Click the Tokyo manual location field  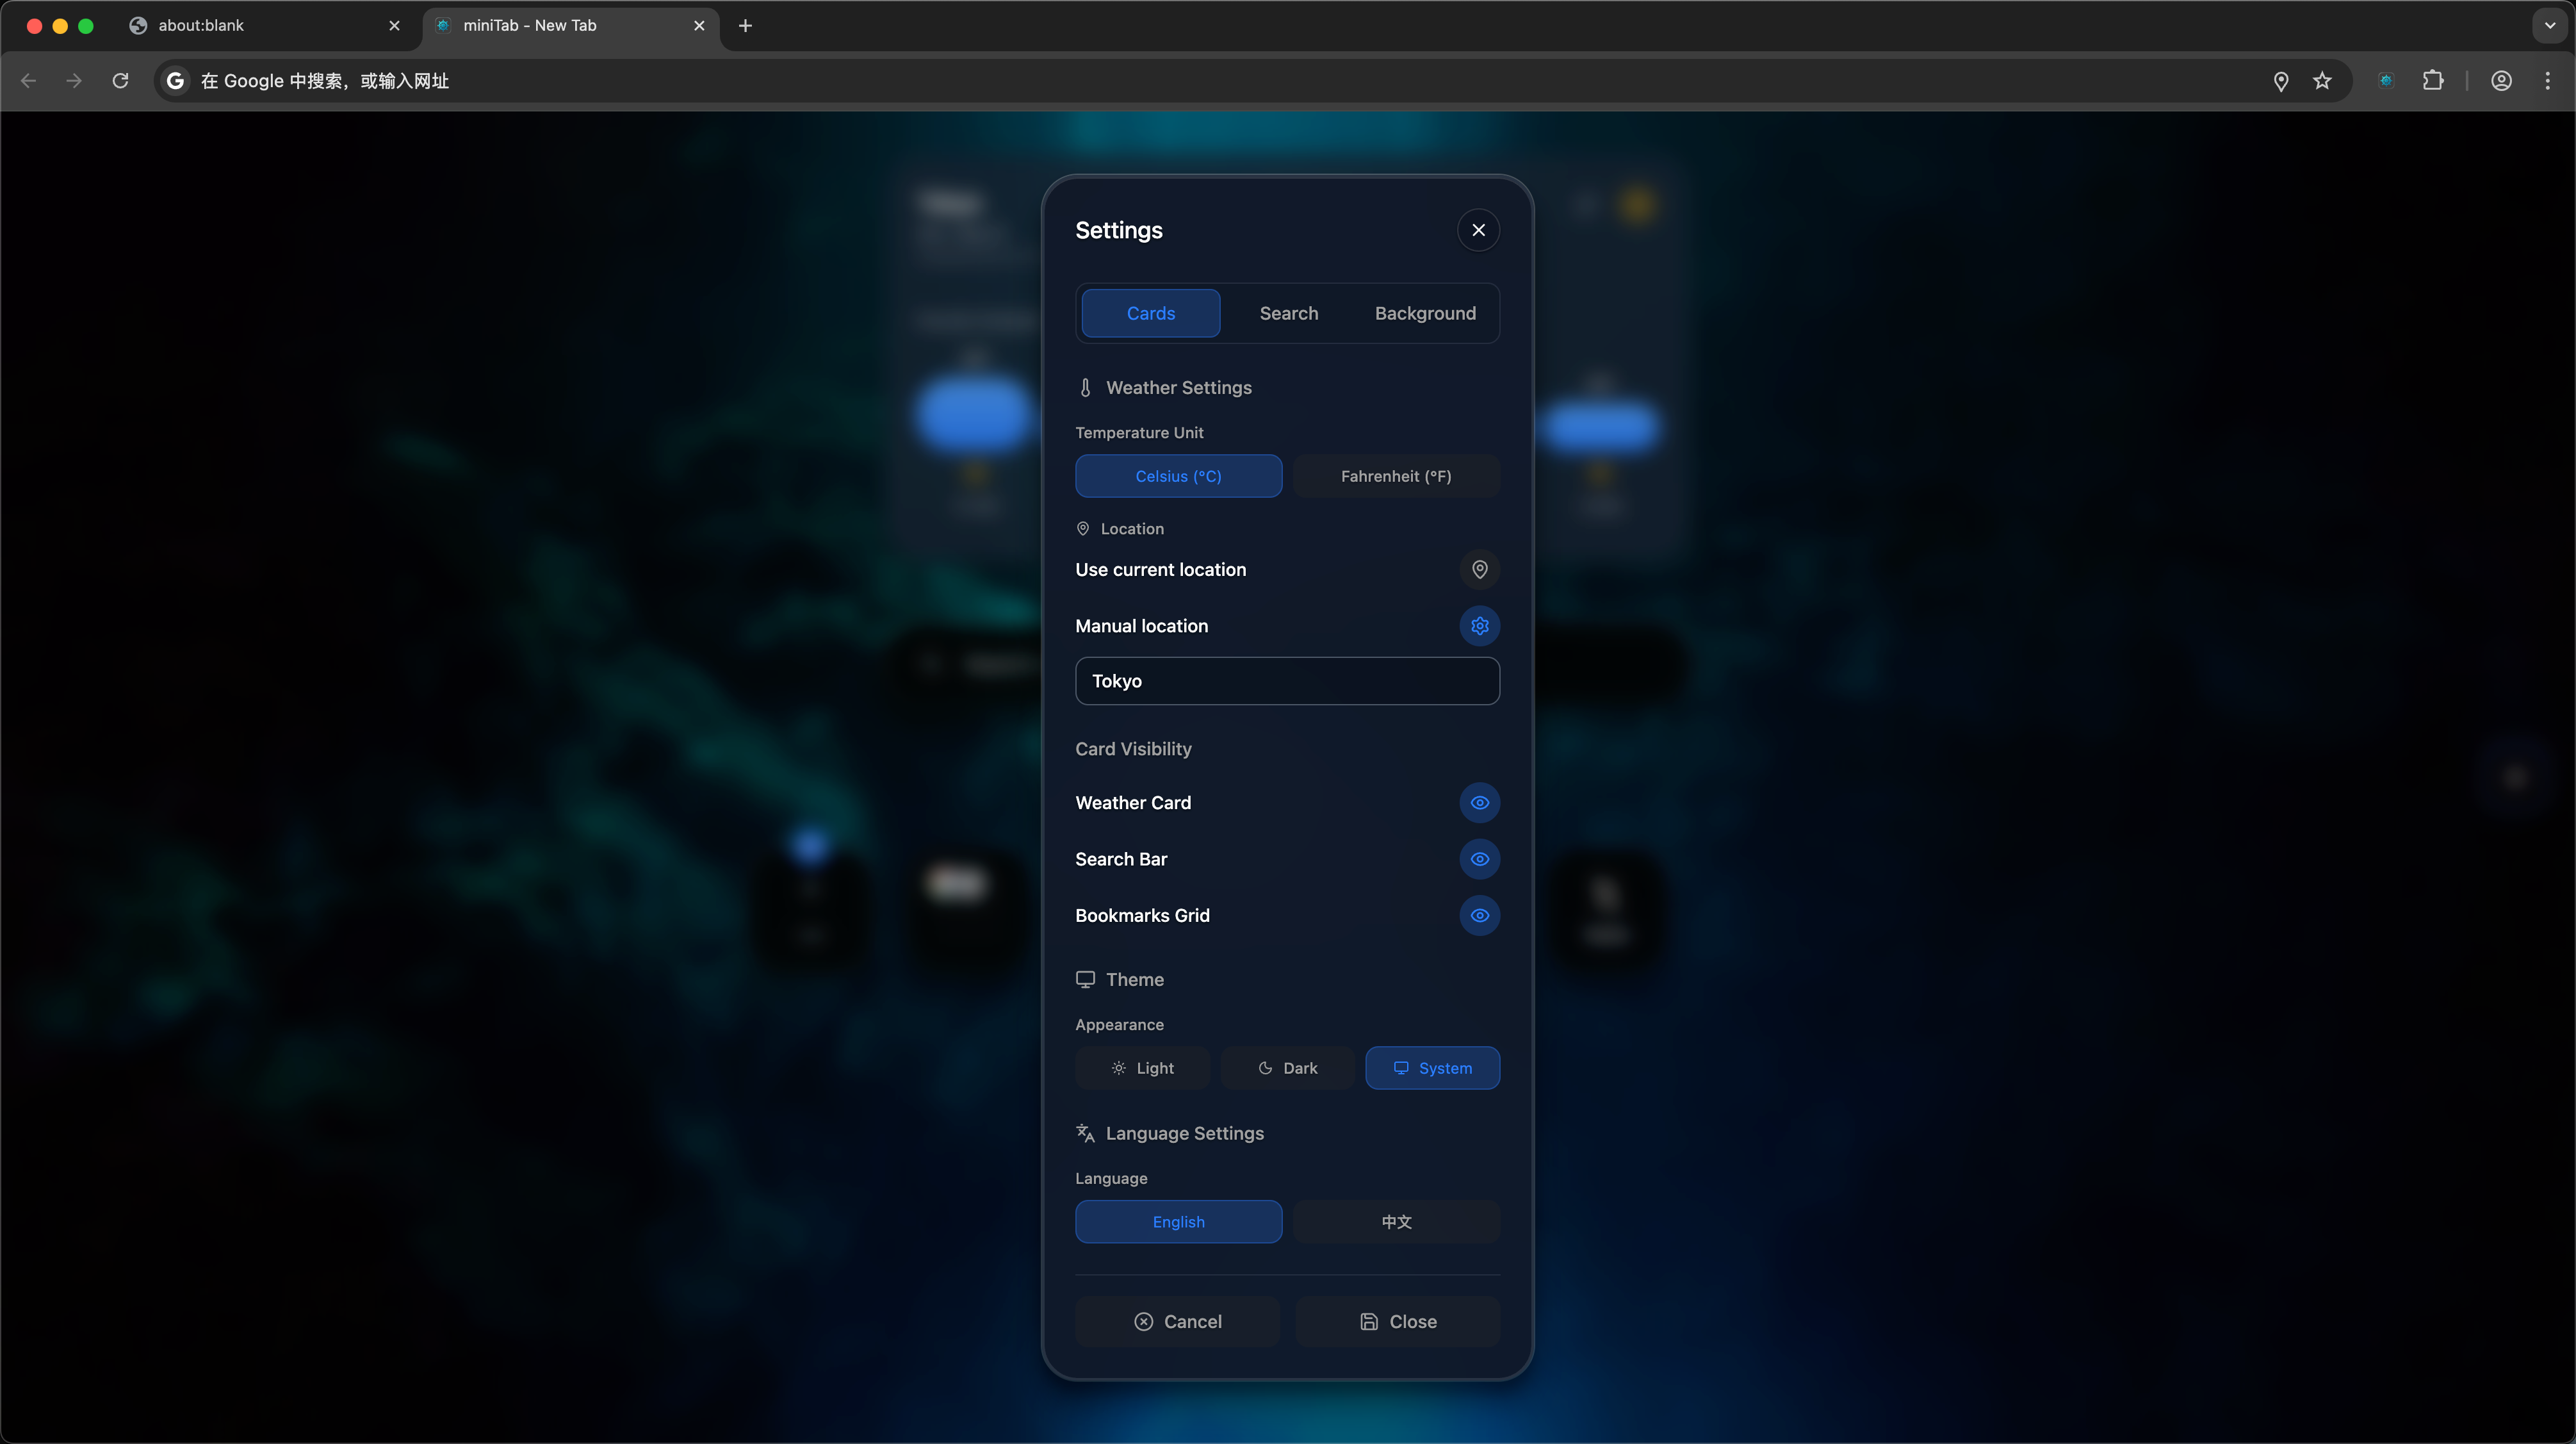1287,681
